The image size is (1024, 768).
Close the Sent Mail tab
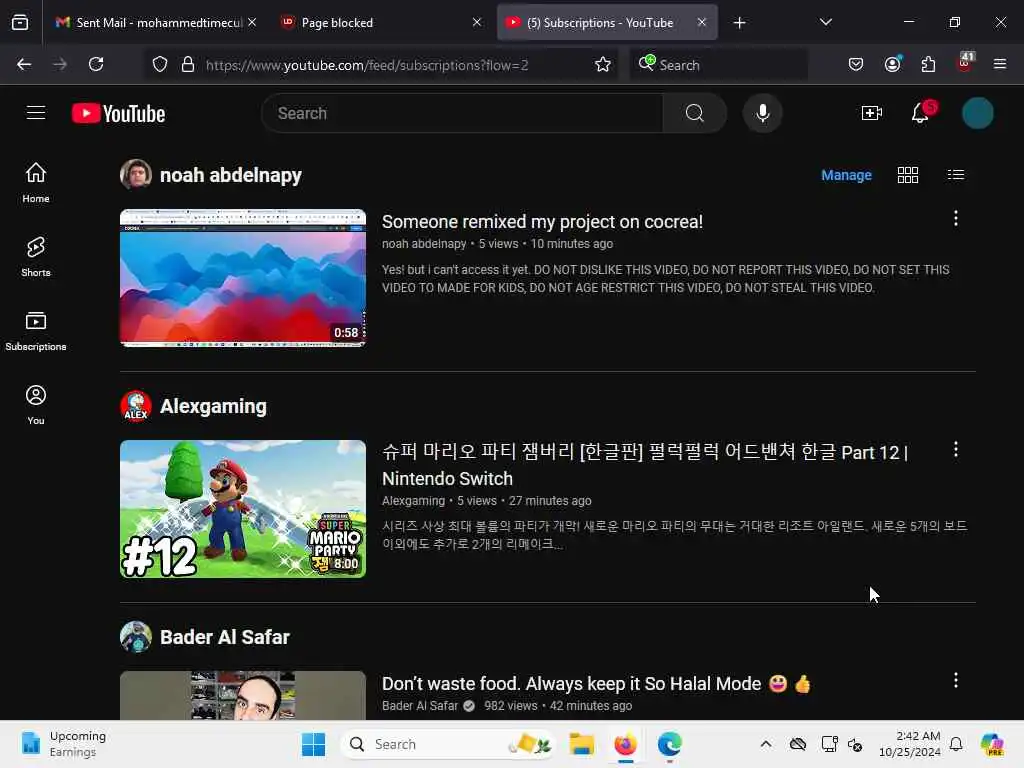[252, 22]
